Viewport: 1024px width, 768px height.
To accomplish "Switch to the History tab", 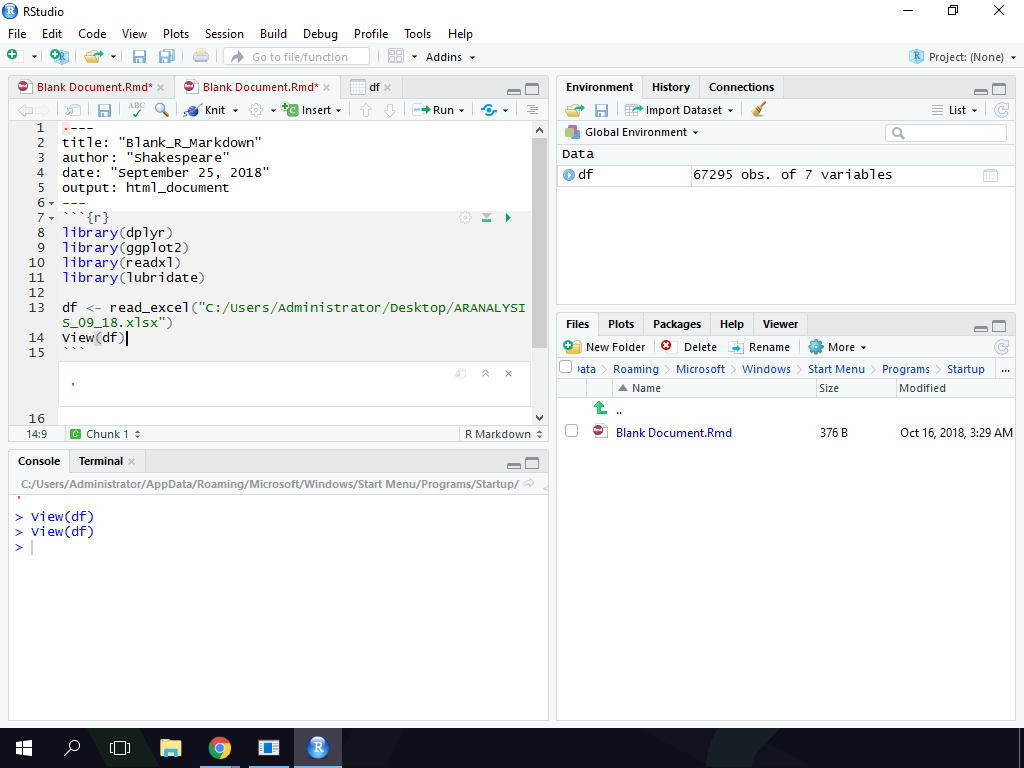I will (671, 87).
